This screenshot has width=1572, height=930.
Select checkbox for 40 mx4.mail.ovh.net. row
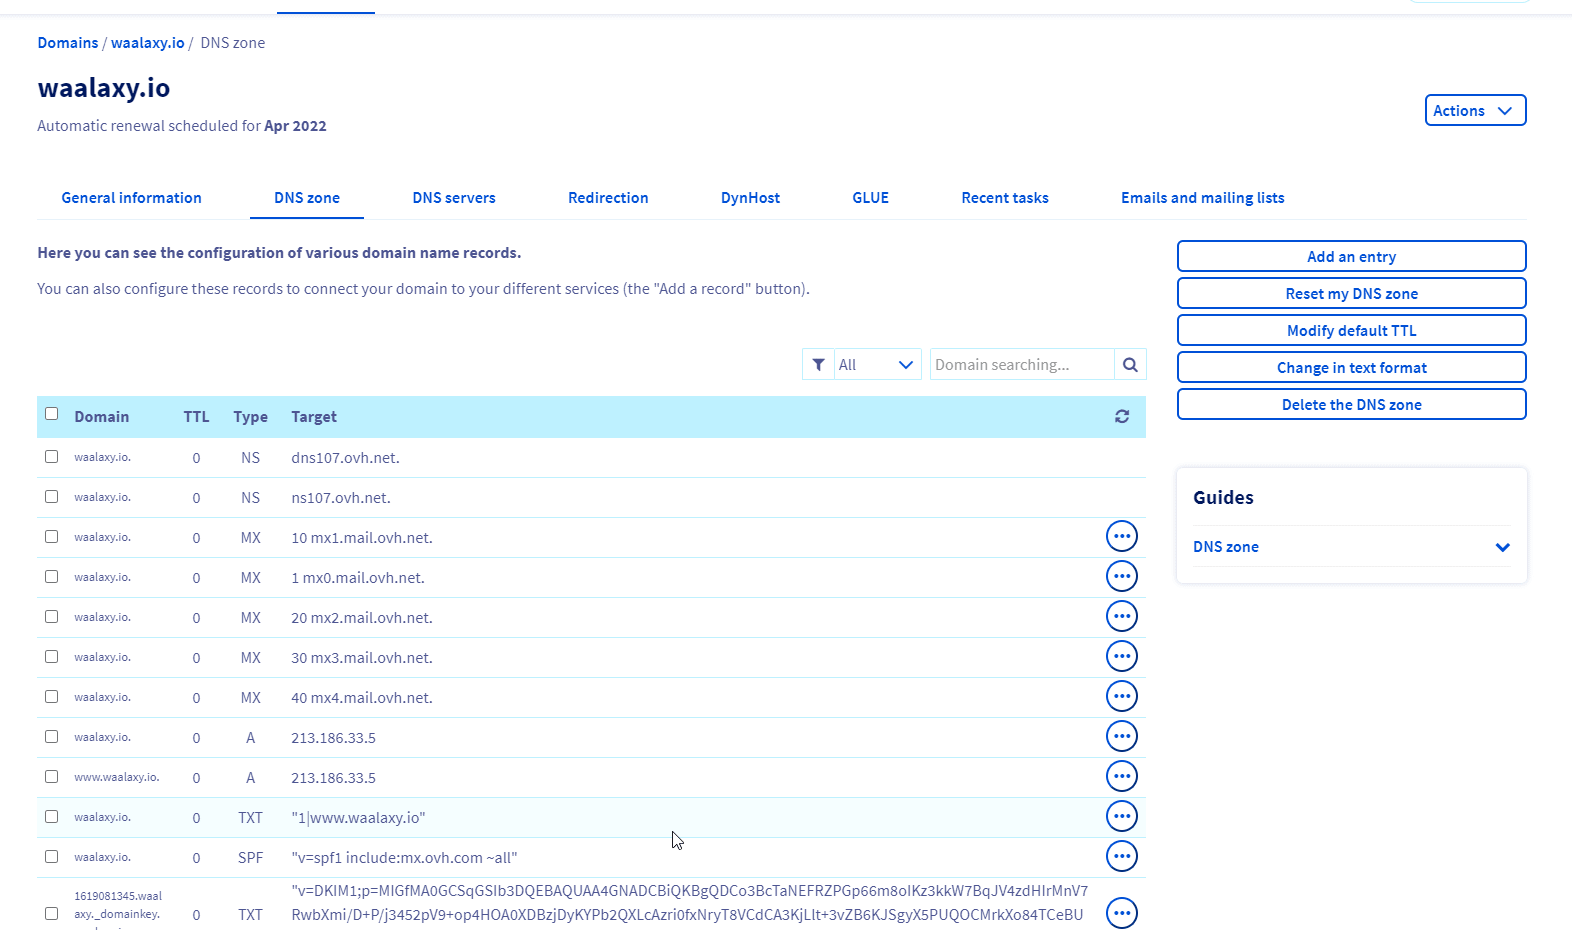pyautogui.click(x=51, y=697)
